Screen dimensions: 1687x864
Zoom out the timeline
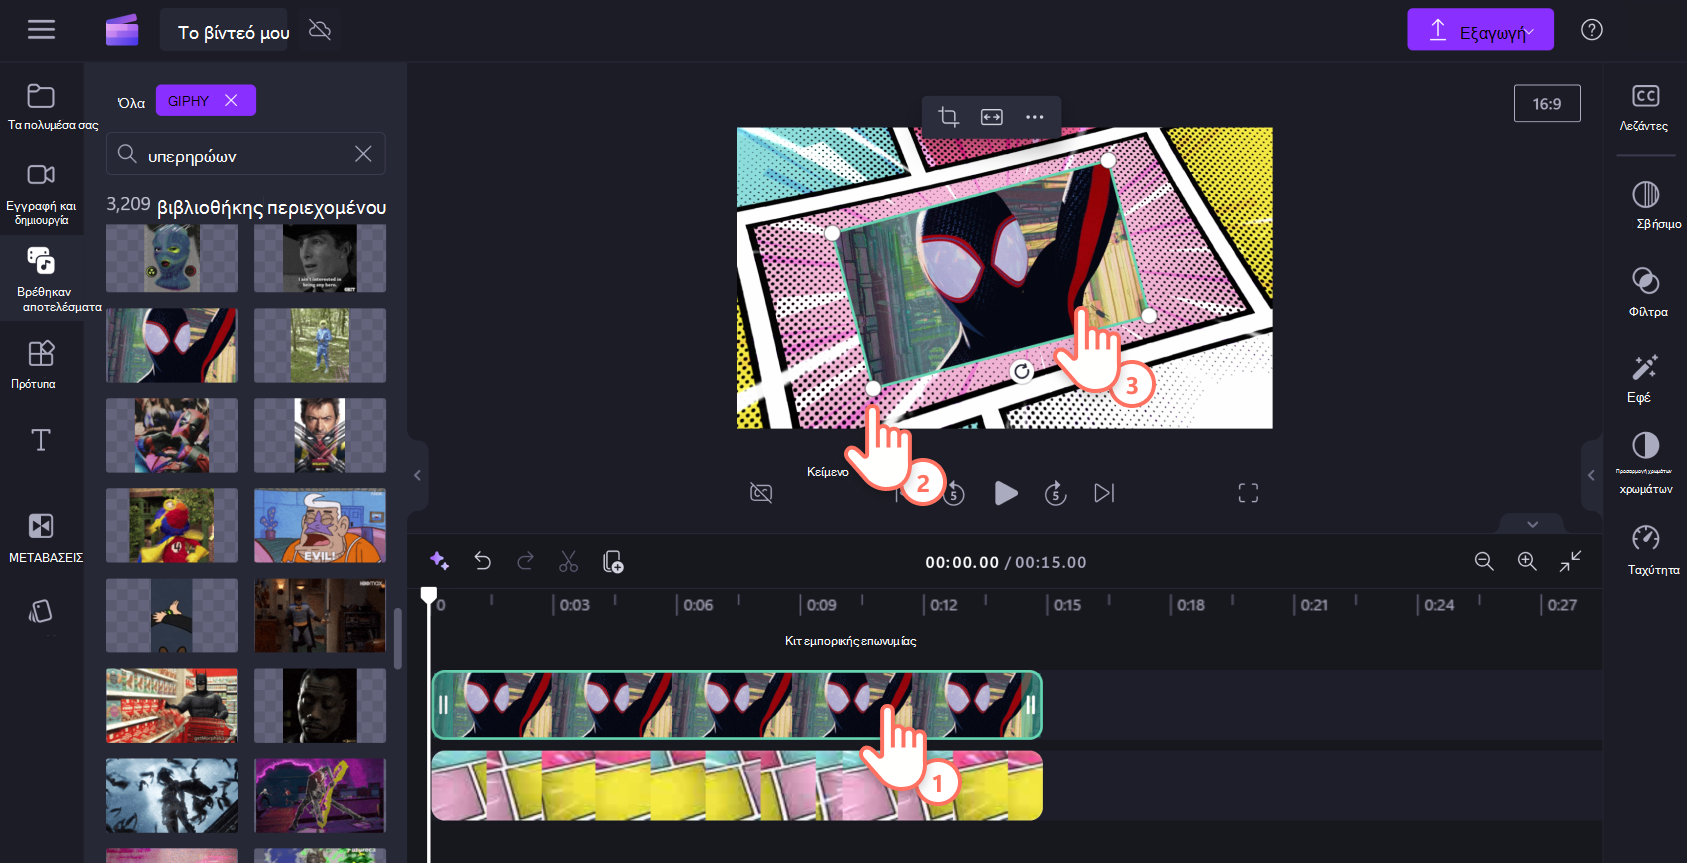point(1484,561)
